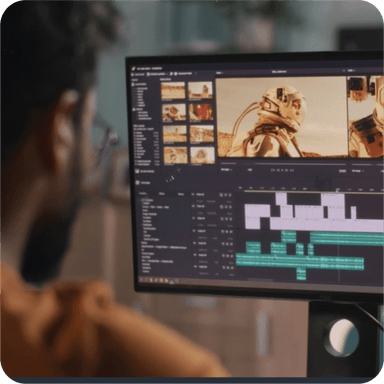Switch to the middle tab above the effects list
The image size is (384, 384).
tap(162, 194)
